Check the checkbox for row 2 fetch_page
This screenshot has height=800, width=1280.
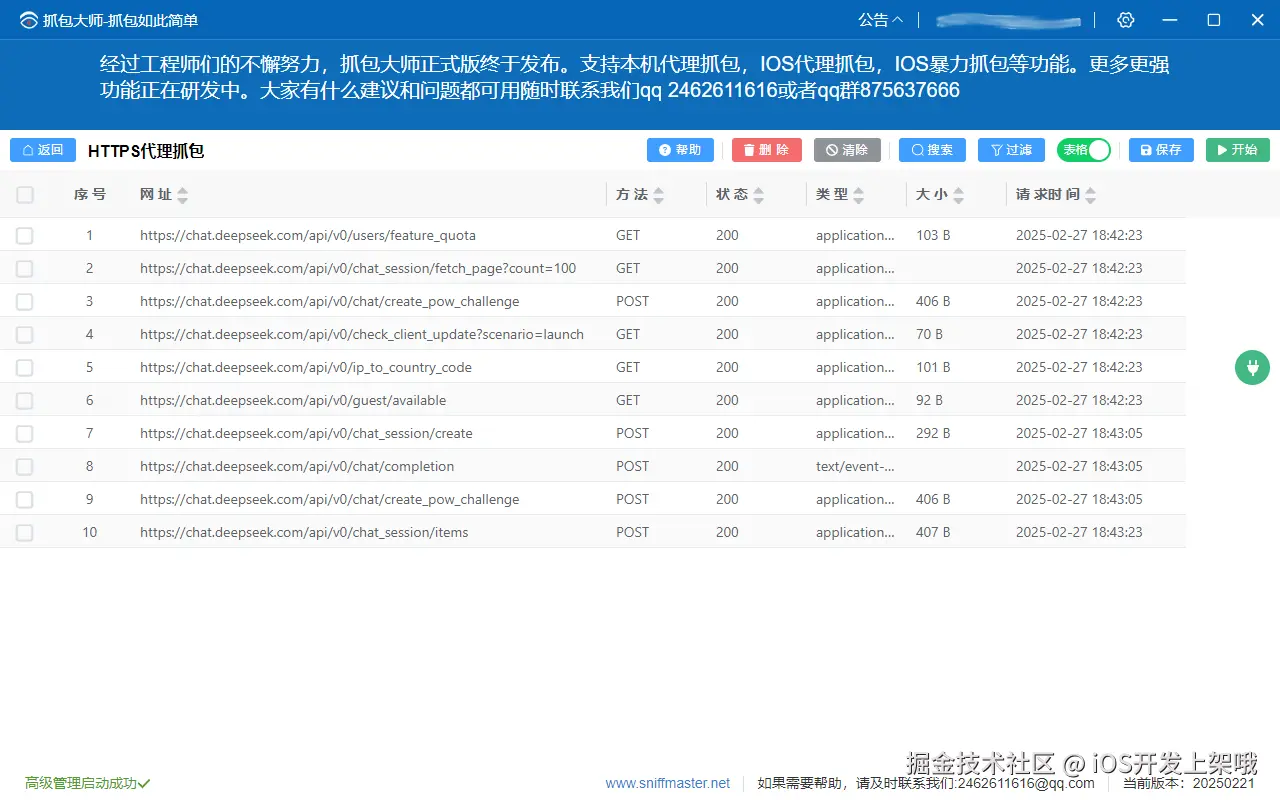(25, 269)
